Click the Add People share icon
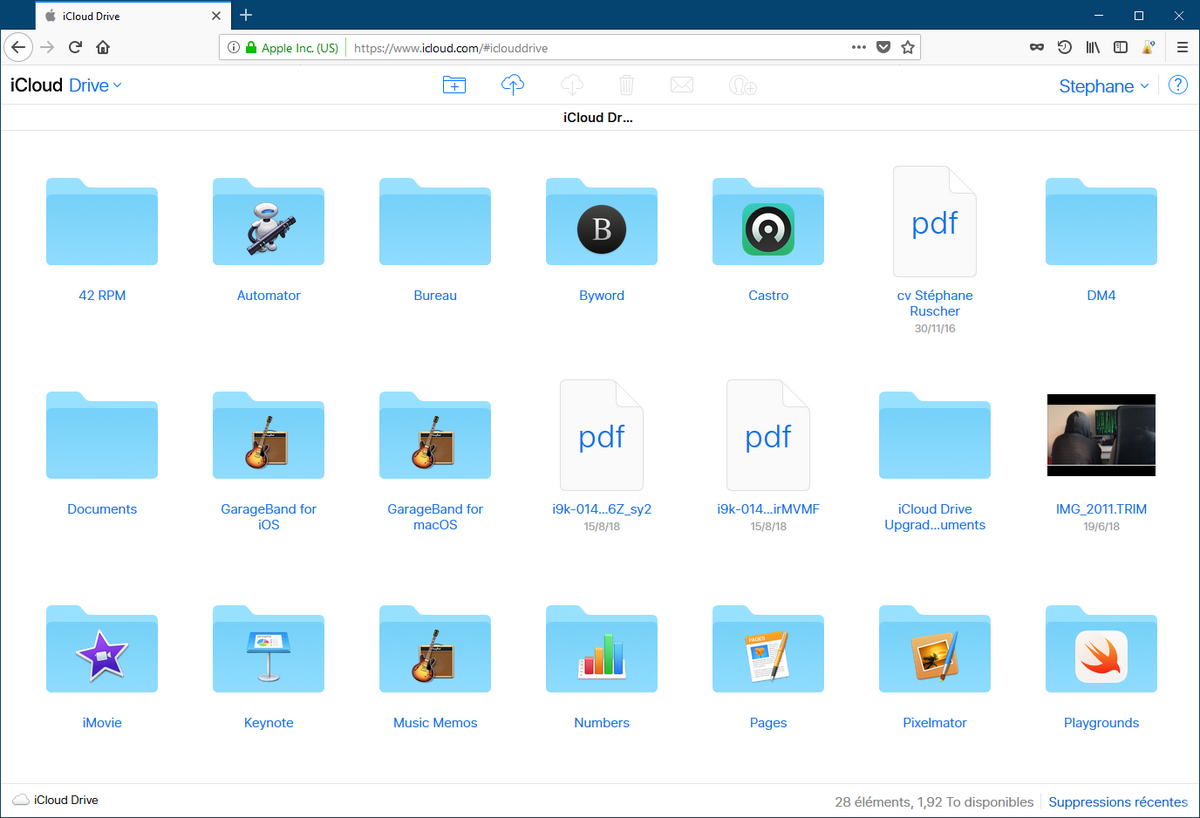Viewport: 1200px width, 818px height. [x=742, y=86]
